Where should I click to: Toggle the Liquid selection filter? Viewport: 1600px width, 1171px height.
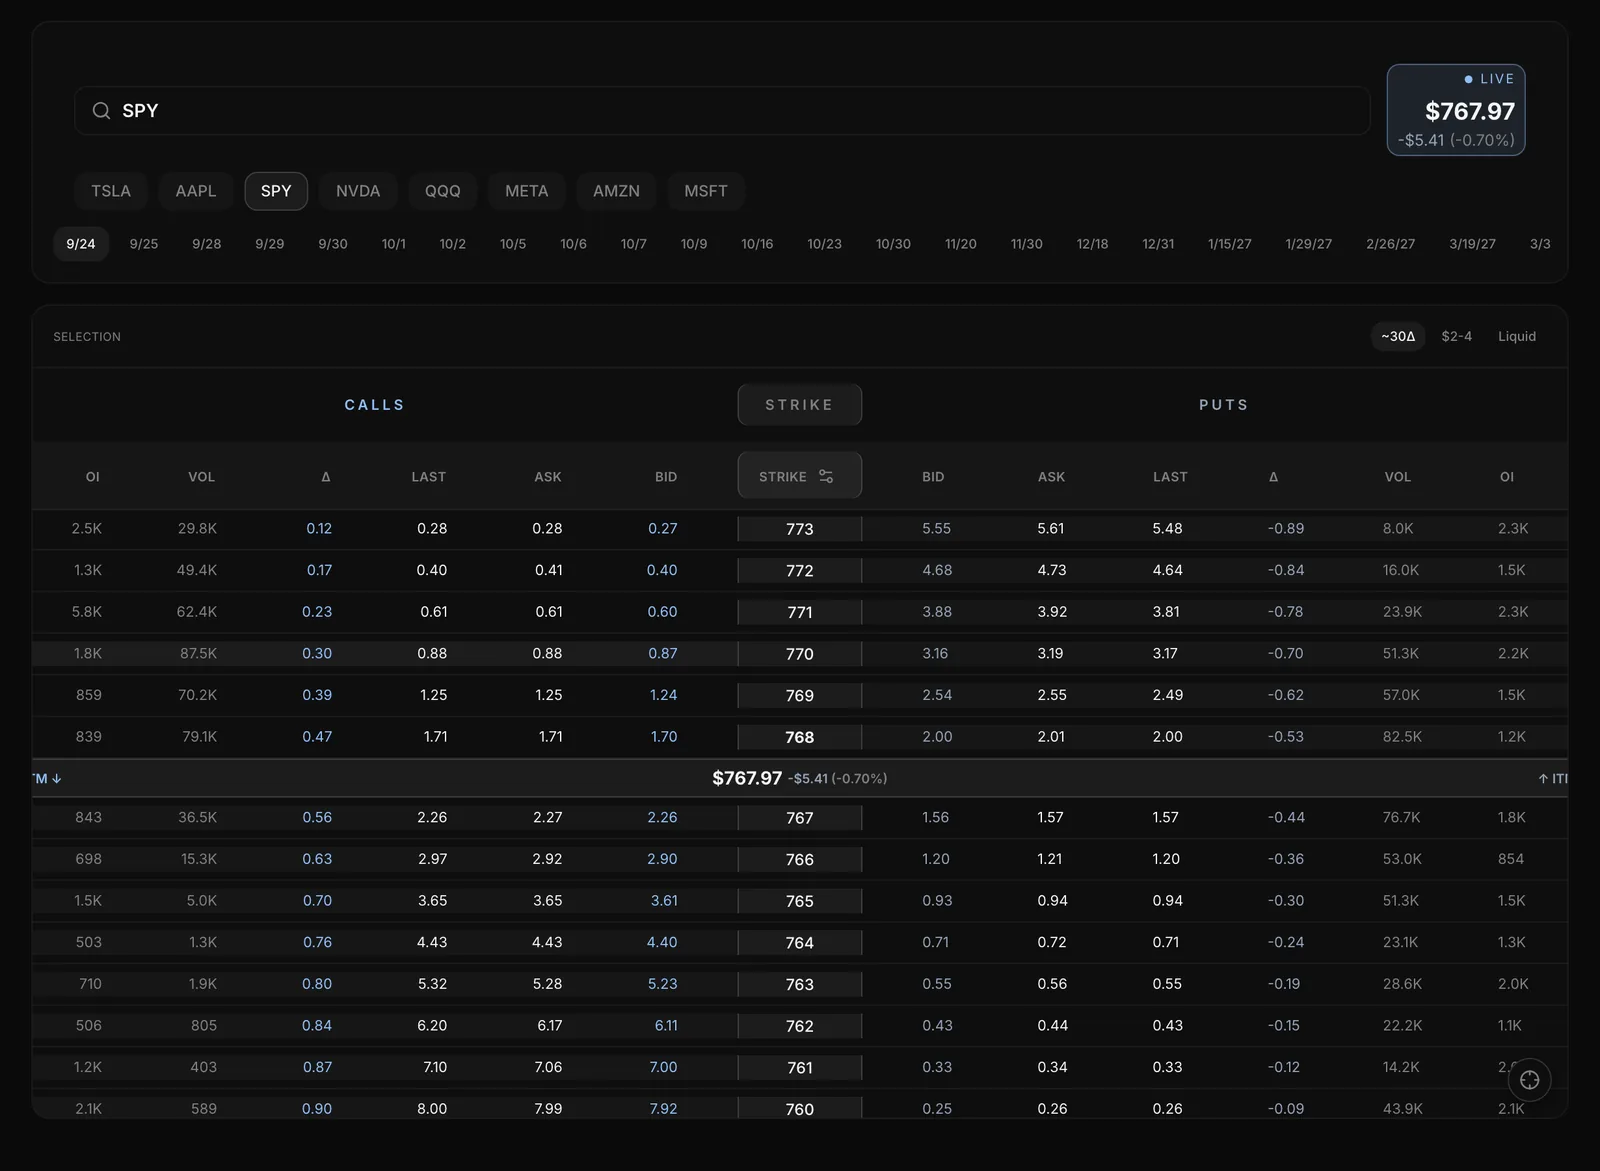pos(1517,337)
